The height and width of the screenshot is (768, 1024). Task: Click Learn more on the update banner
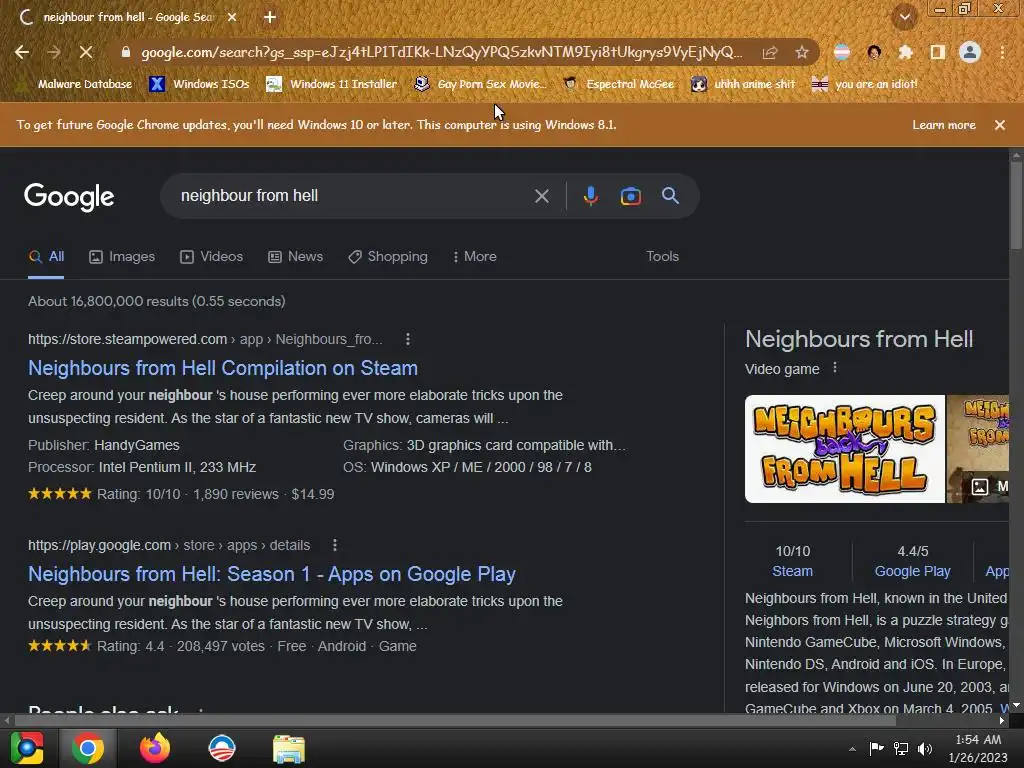pyautogui.click(x=944, y=125)
